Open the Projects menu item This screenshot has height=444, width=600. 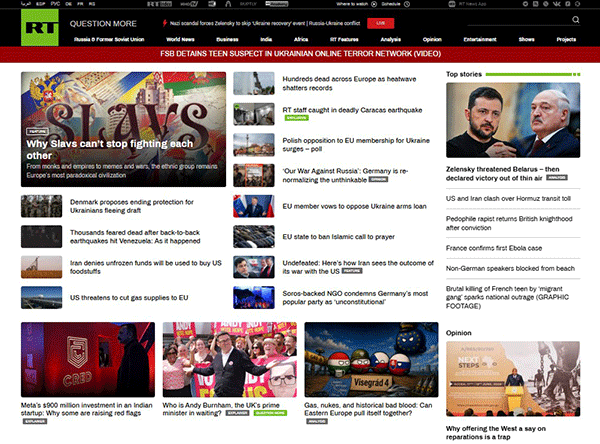click(566, 39)
